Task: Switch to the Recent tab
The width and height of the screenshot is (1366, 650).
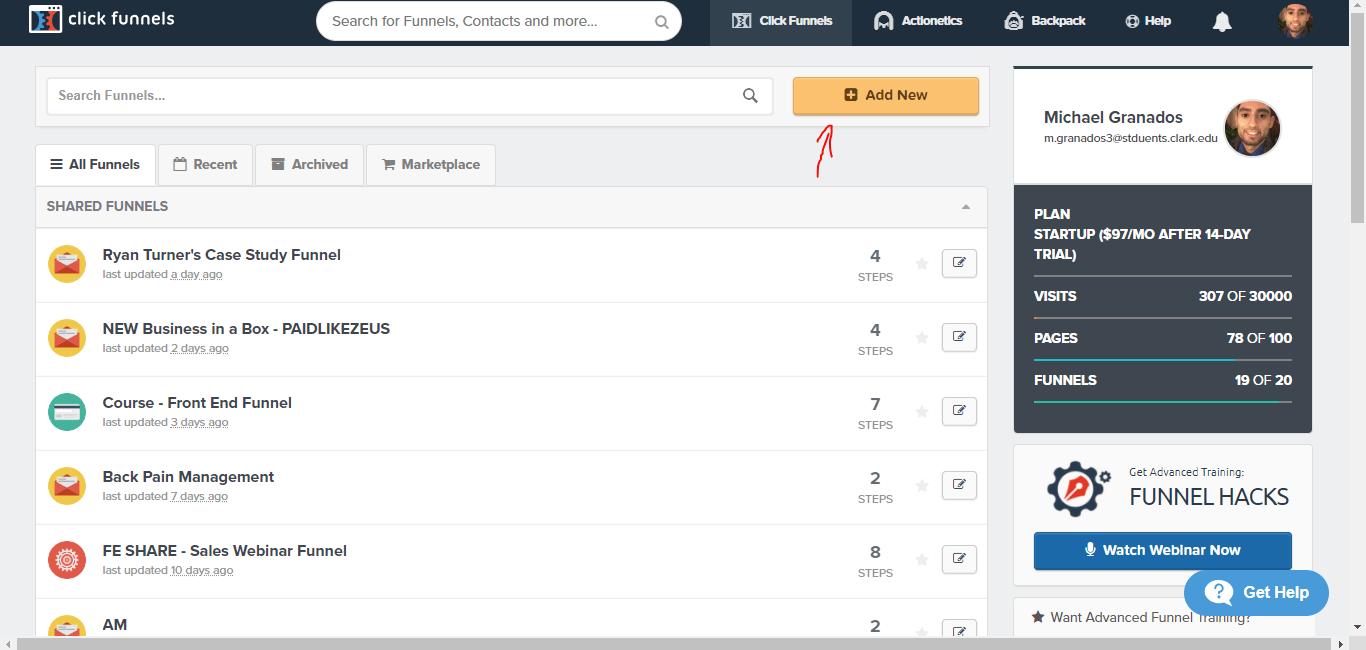Action: pyautogui.click(x=205, y=165)
